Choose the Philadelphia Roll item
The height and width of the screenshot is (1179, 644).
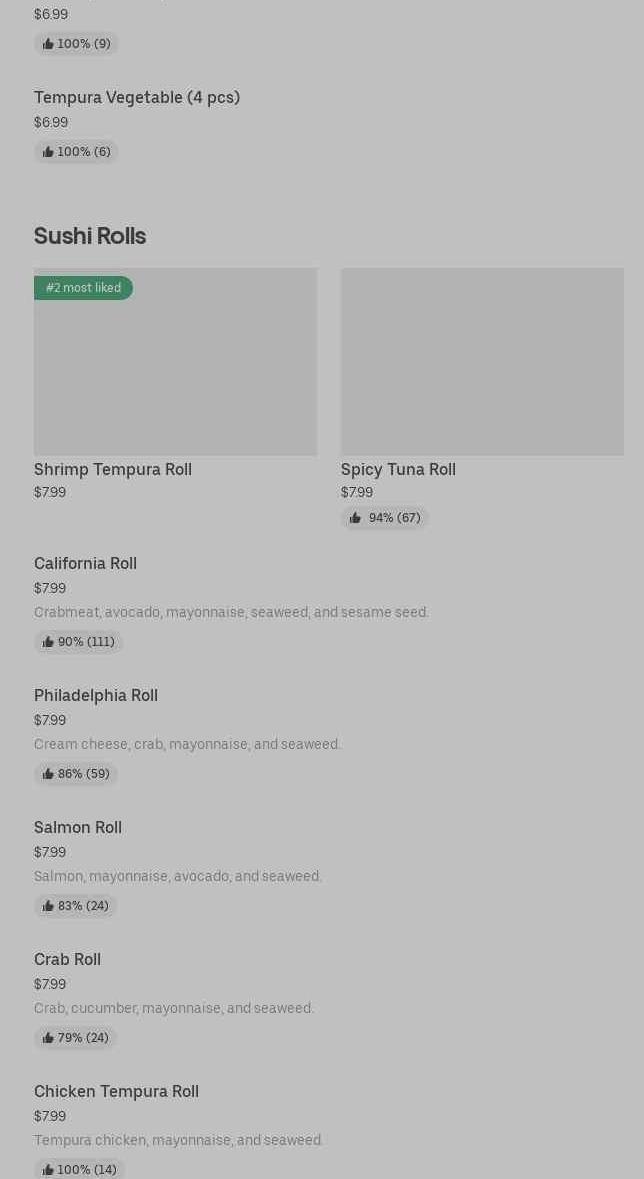[96, 695]
